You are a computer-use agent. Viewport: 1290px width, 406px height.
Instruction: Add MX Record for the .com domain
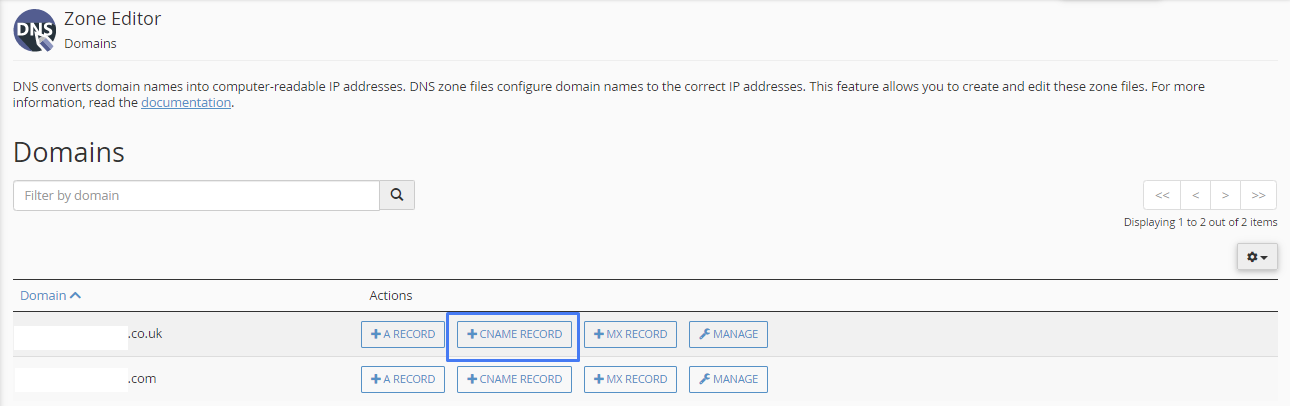click(630, 379)
